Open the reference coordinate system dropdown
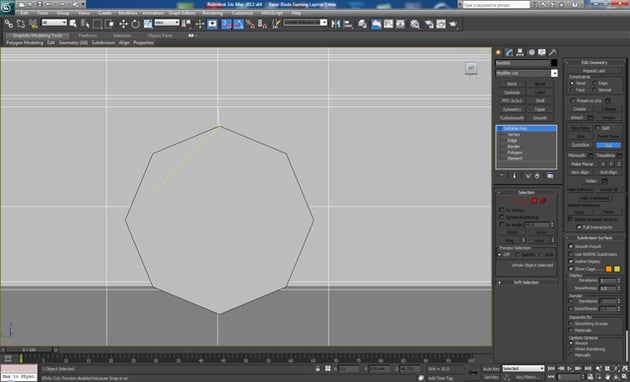Image resolution: width=630 pixels, height=382 pixels. [x=167, y=23]
